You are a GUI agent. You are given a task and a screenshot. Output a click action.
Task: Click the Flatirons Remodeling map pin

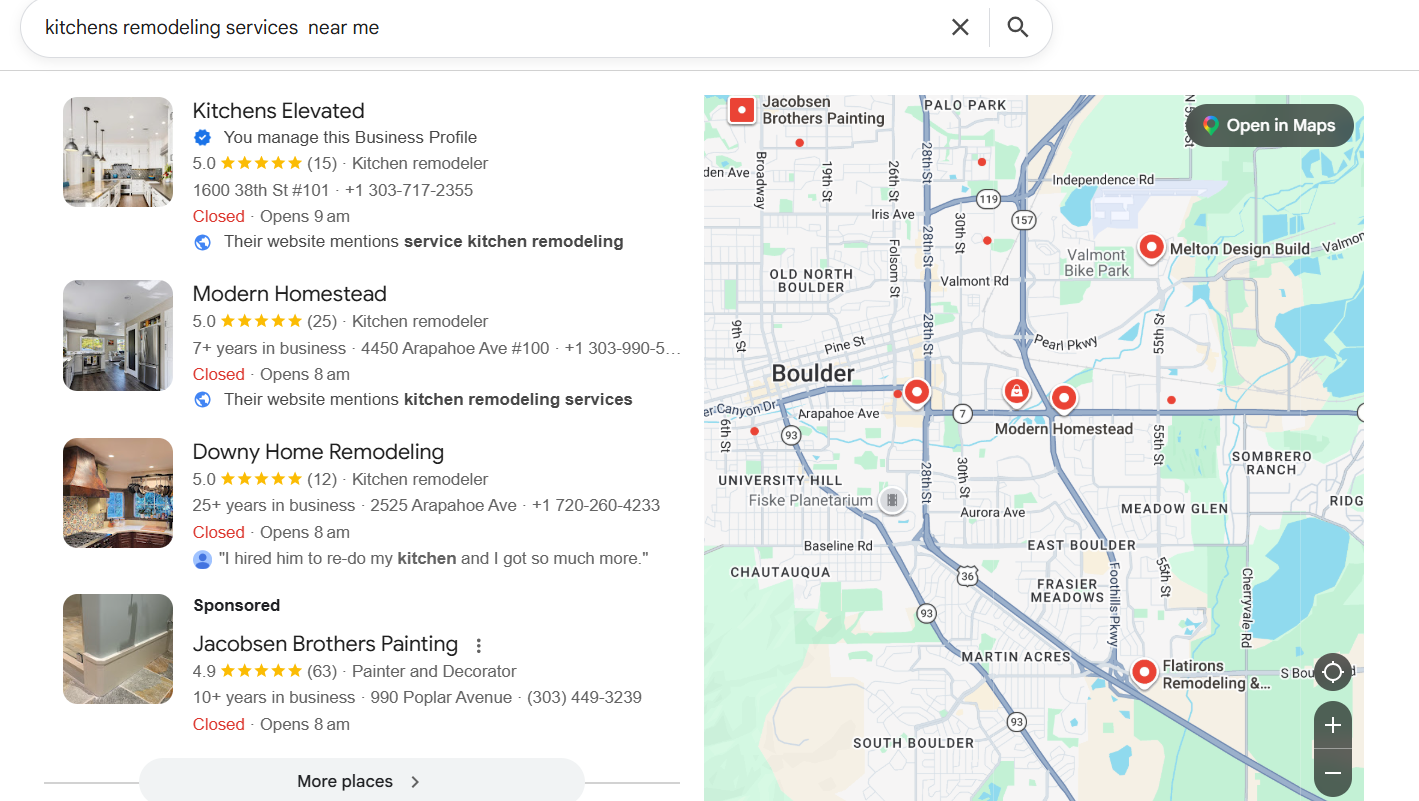click(1143, 671)
